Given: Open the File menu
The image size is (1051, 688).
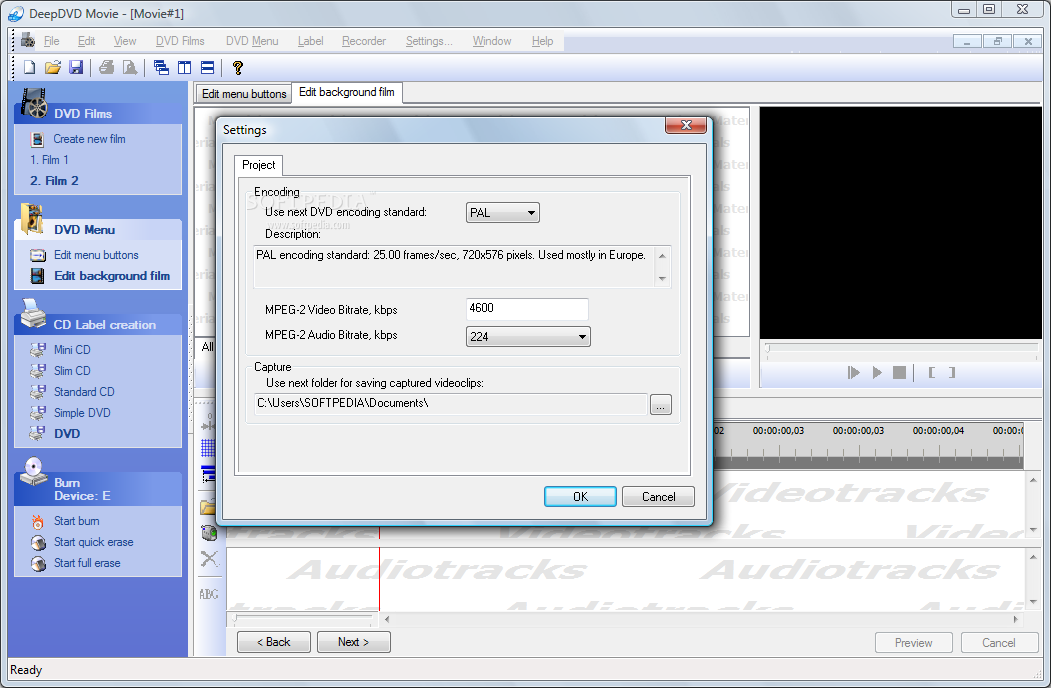Looking at the screenshot, I should (52, 41).
